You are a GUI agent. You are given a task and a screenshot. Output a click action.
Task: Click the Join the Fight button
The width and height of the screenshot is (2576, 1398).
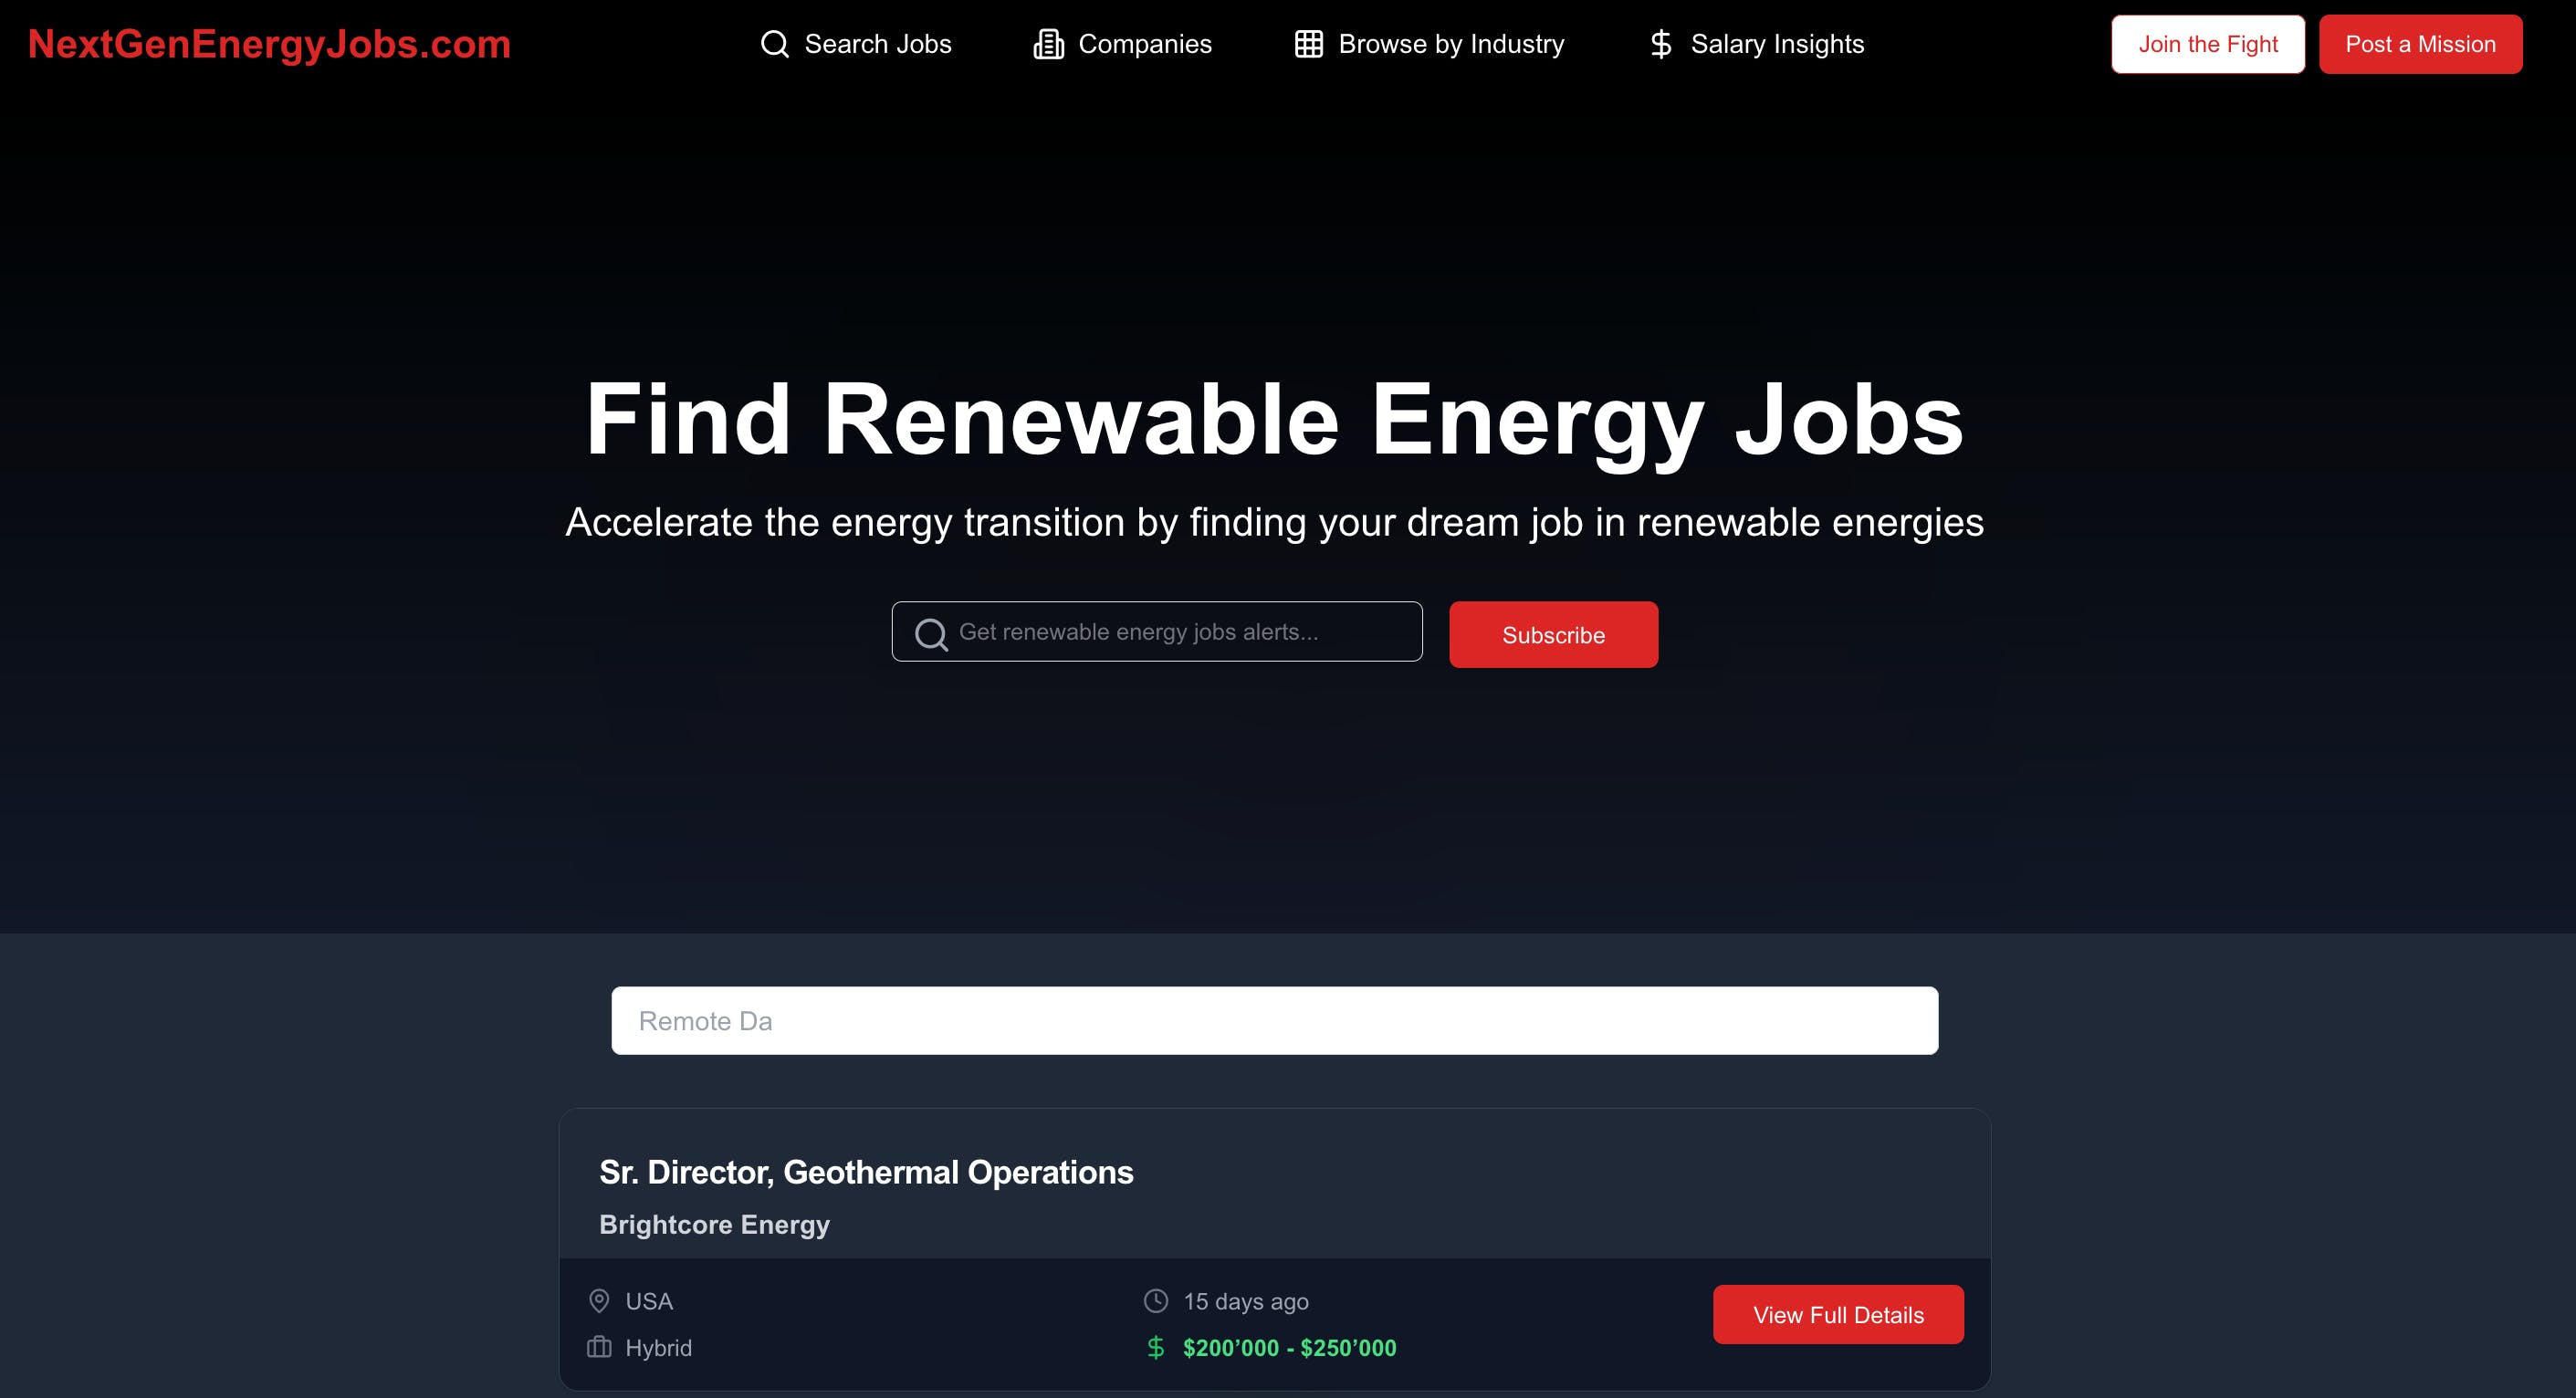click(x=2208, y=44)
